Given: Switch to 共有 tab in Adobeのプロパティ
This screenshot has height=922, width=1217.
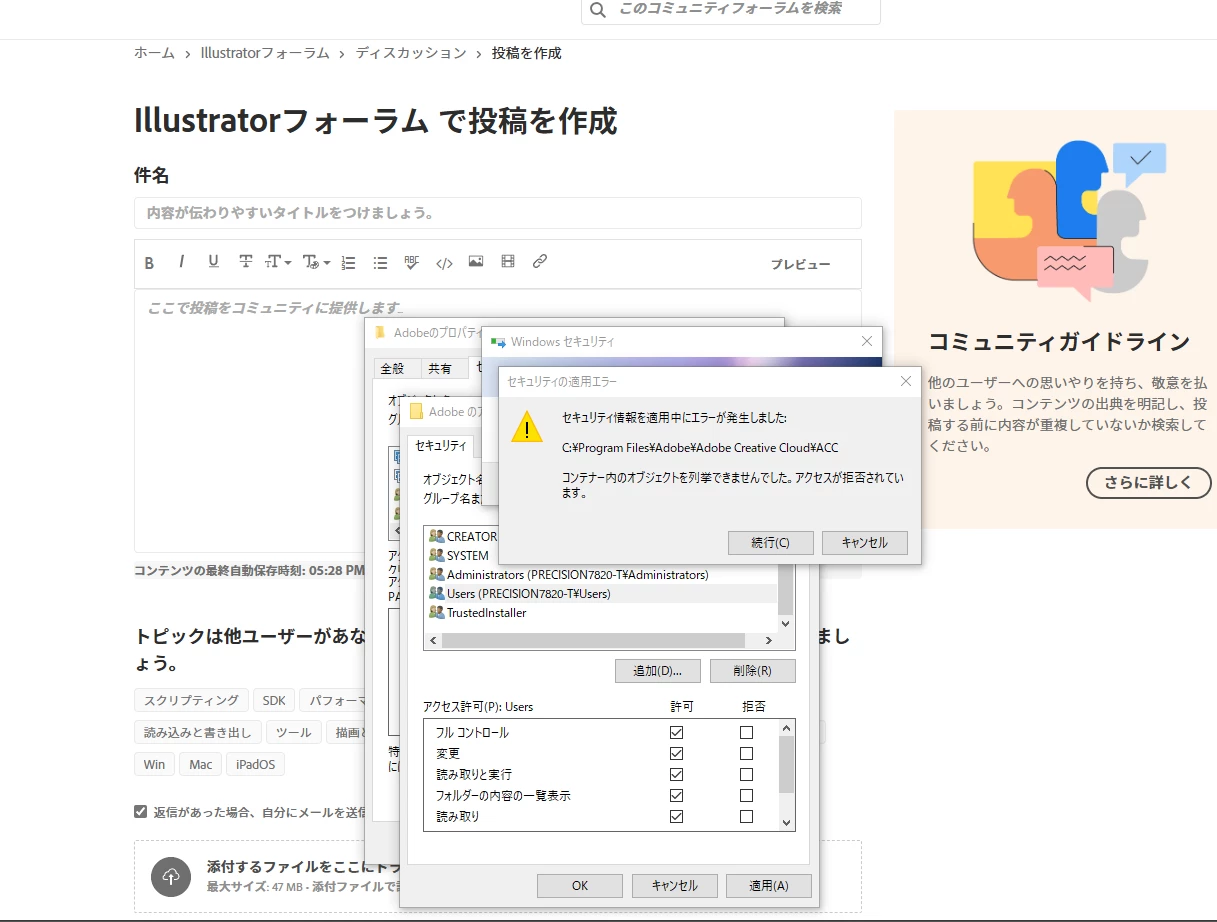Looking at the screenshot, I should click(x=440, y=368).
